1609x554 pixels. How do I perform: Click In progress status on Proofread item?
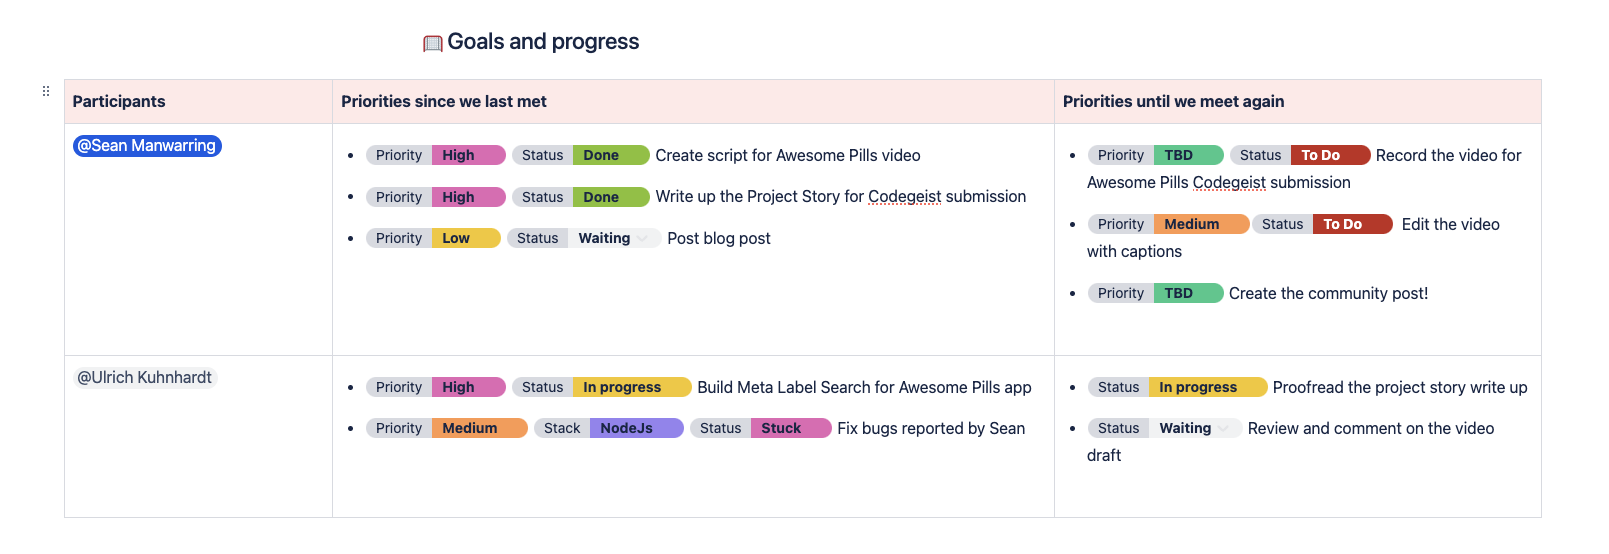(1207, 387)
